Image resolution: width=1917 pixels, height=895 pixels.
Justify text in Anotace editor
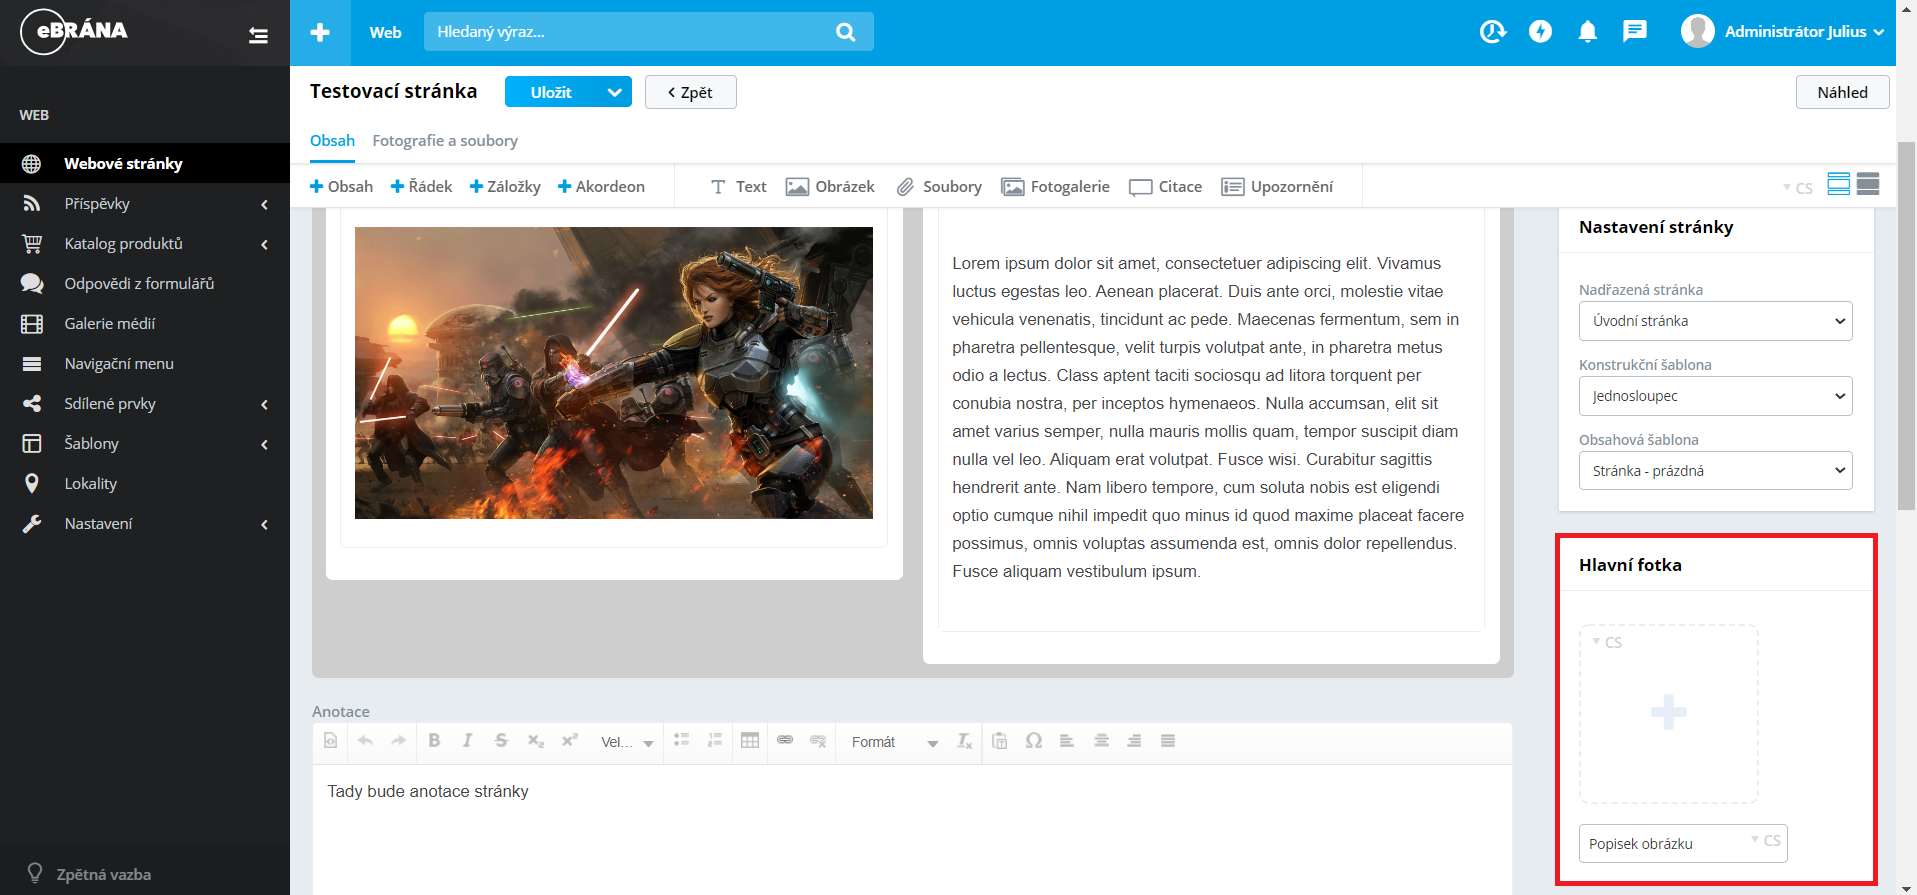click(x=1168, y=741)
